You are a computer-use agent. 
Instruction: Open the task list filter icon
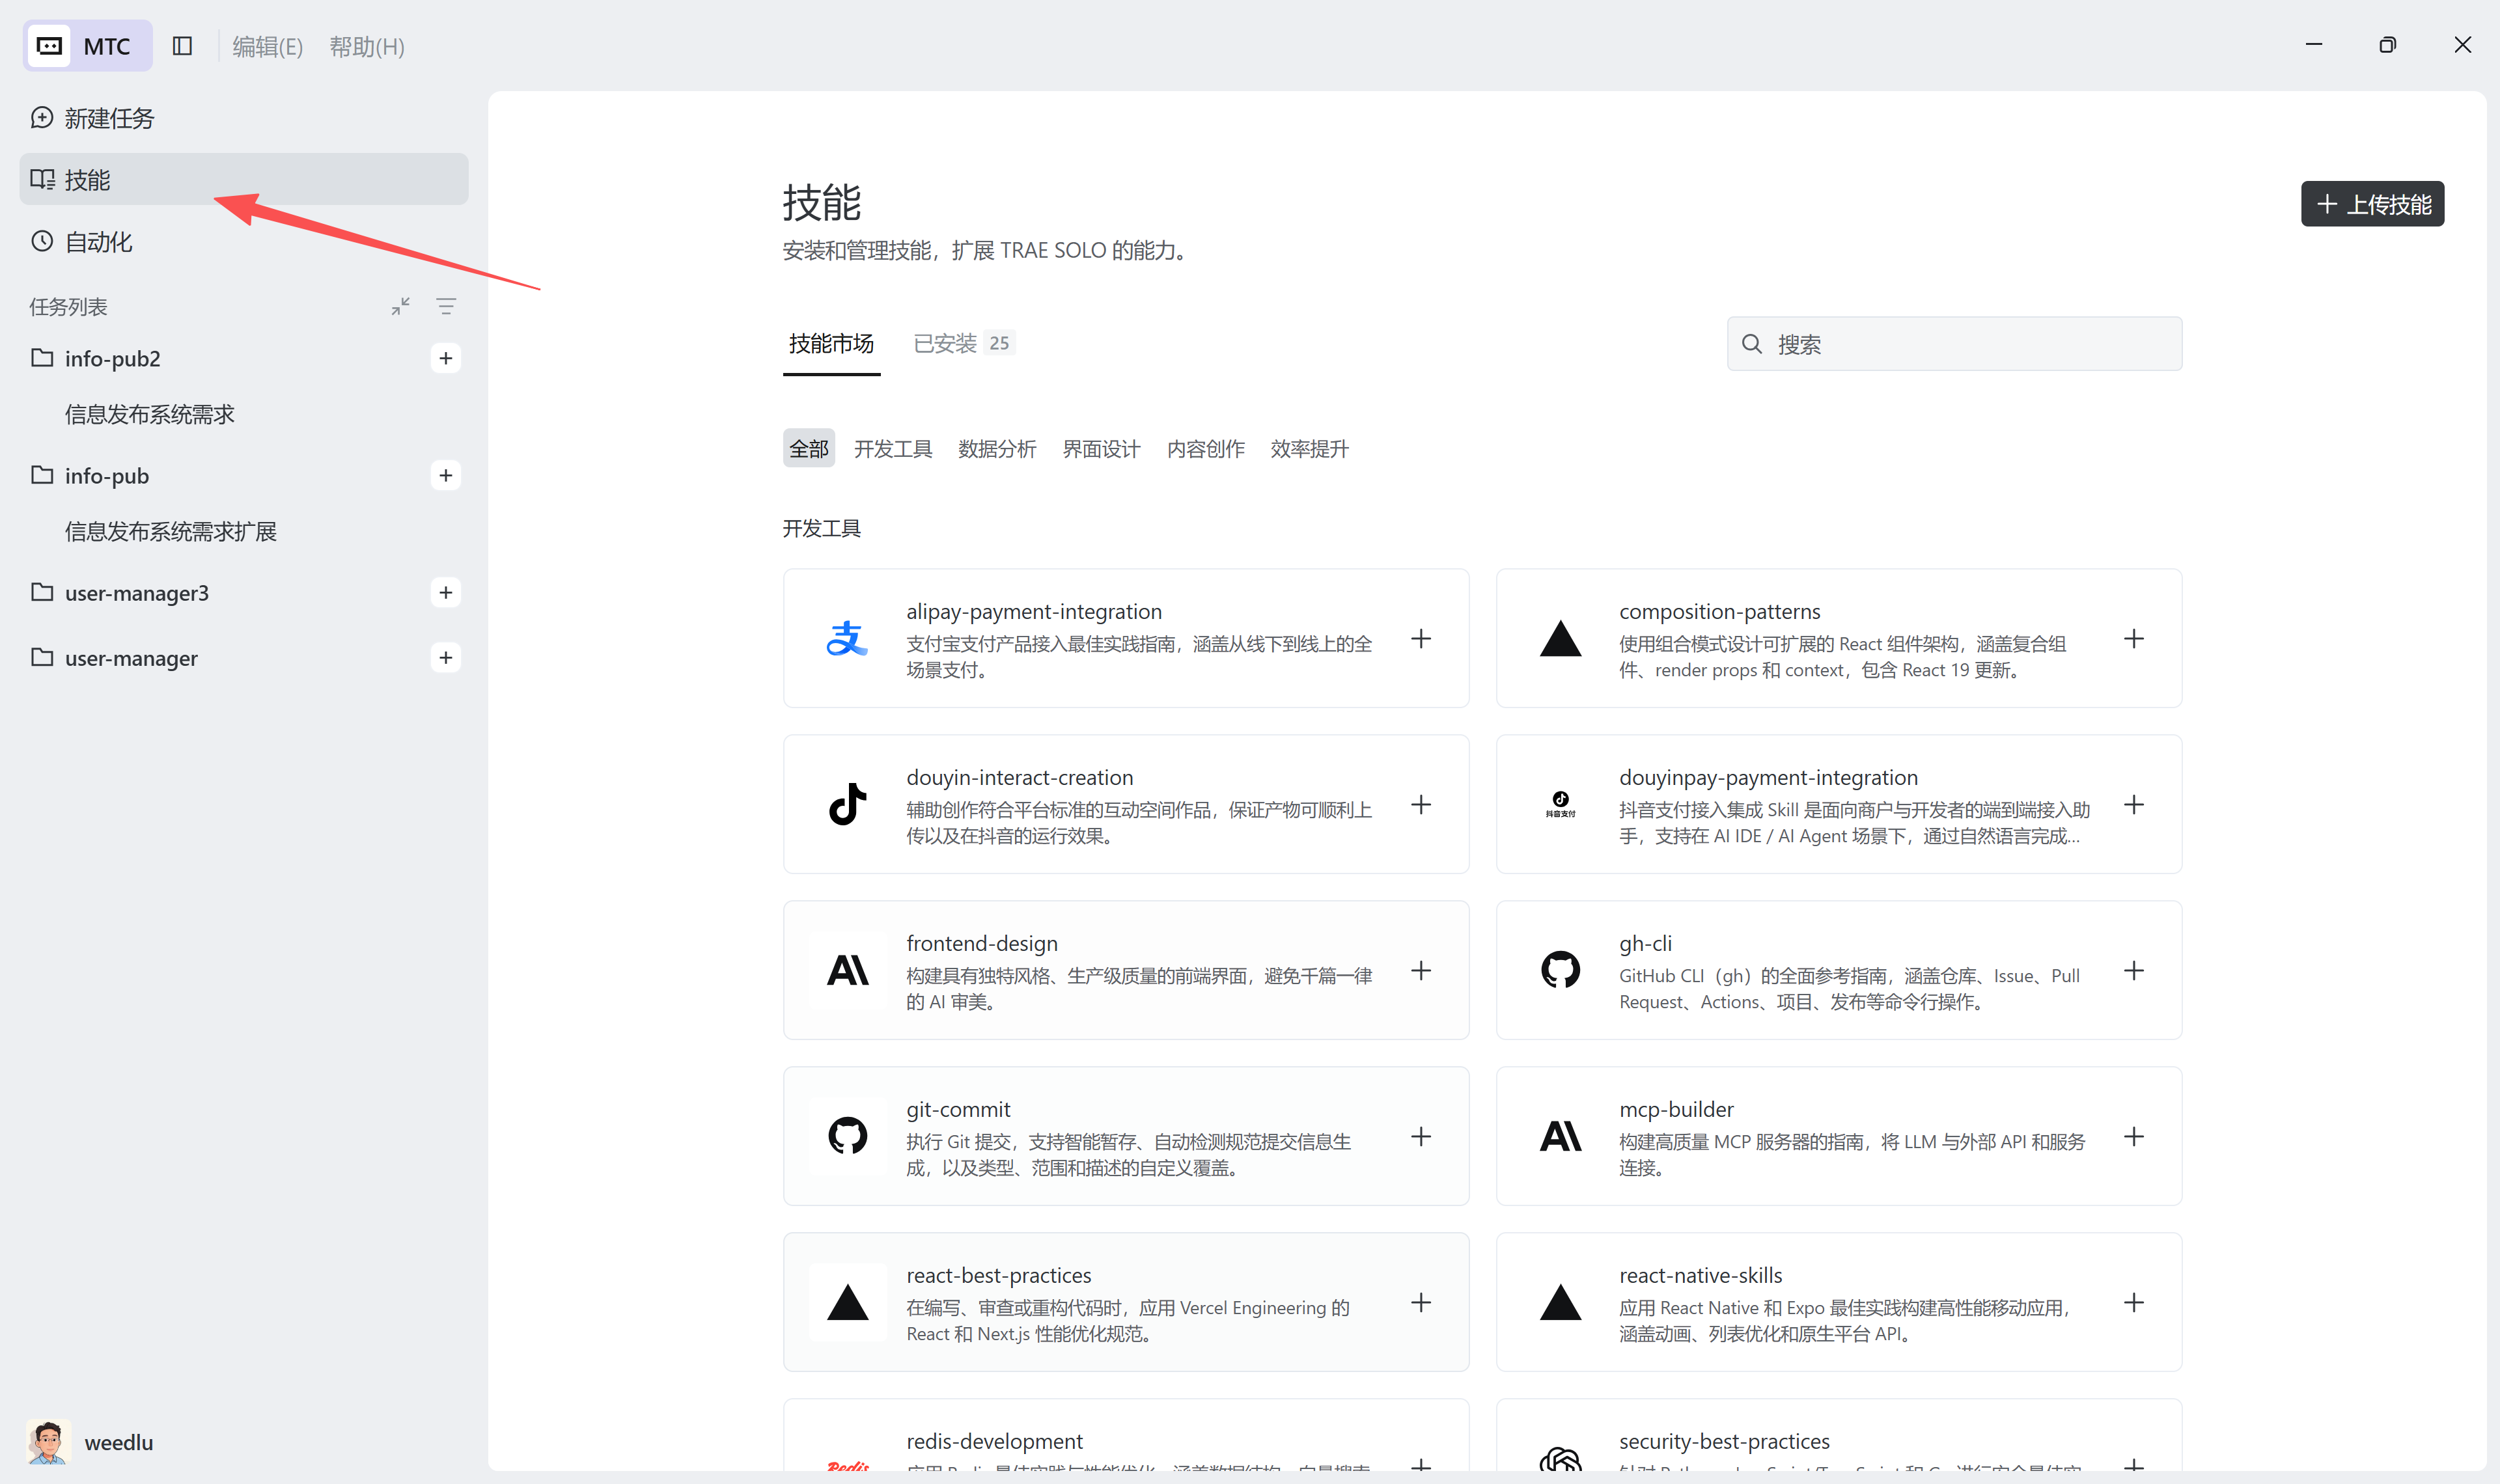(x=446, y=306)
